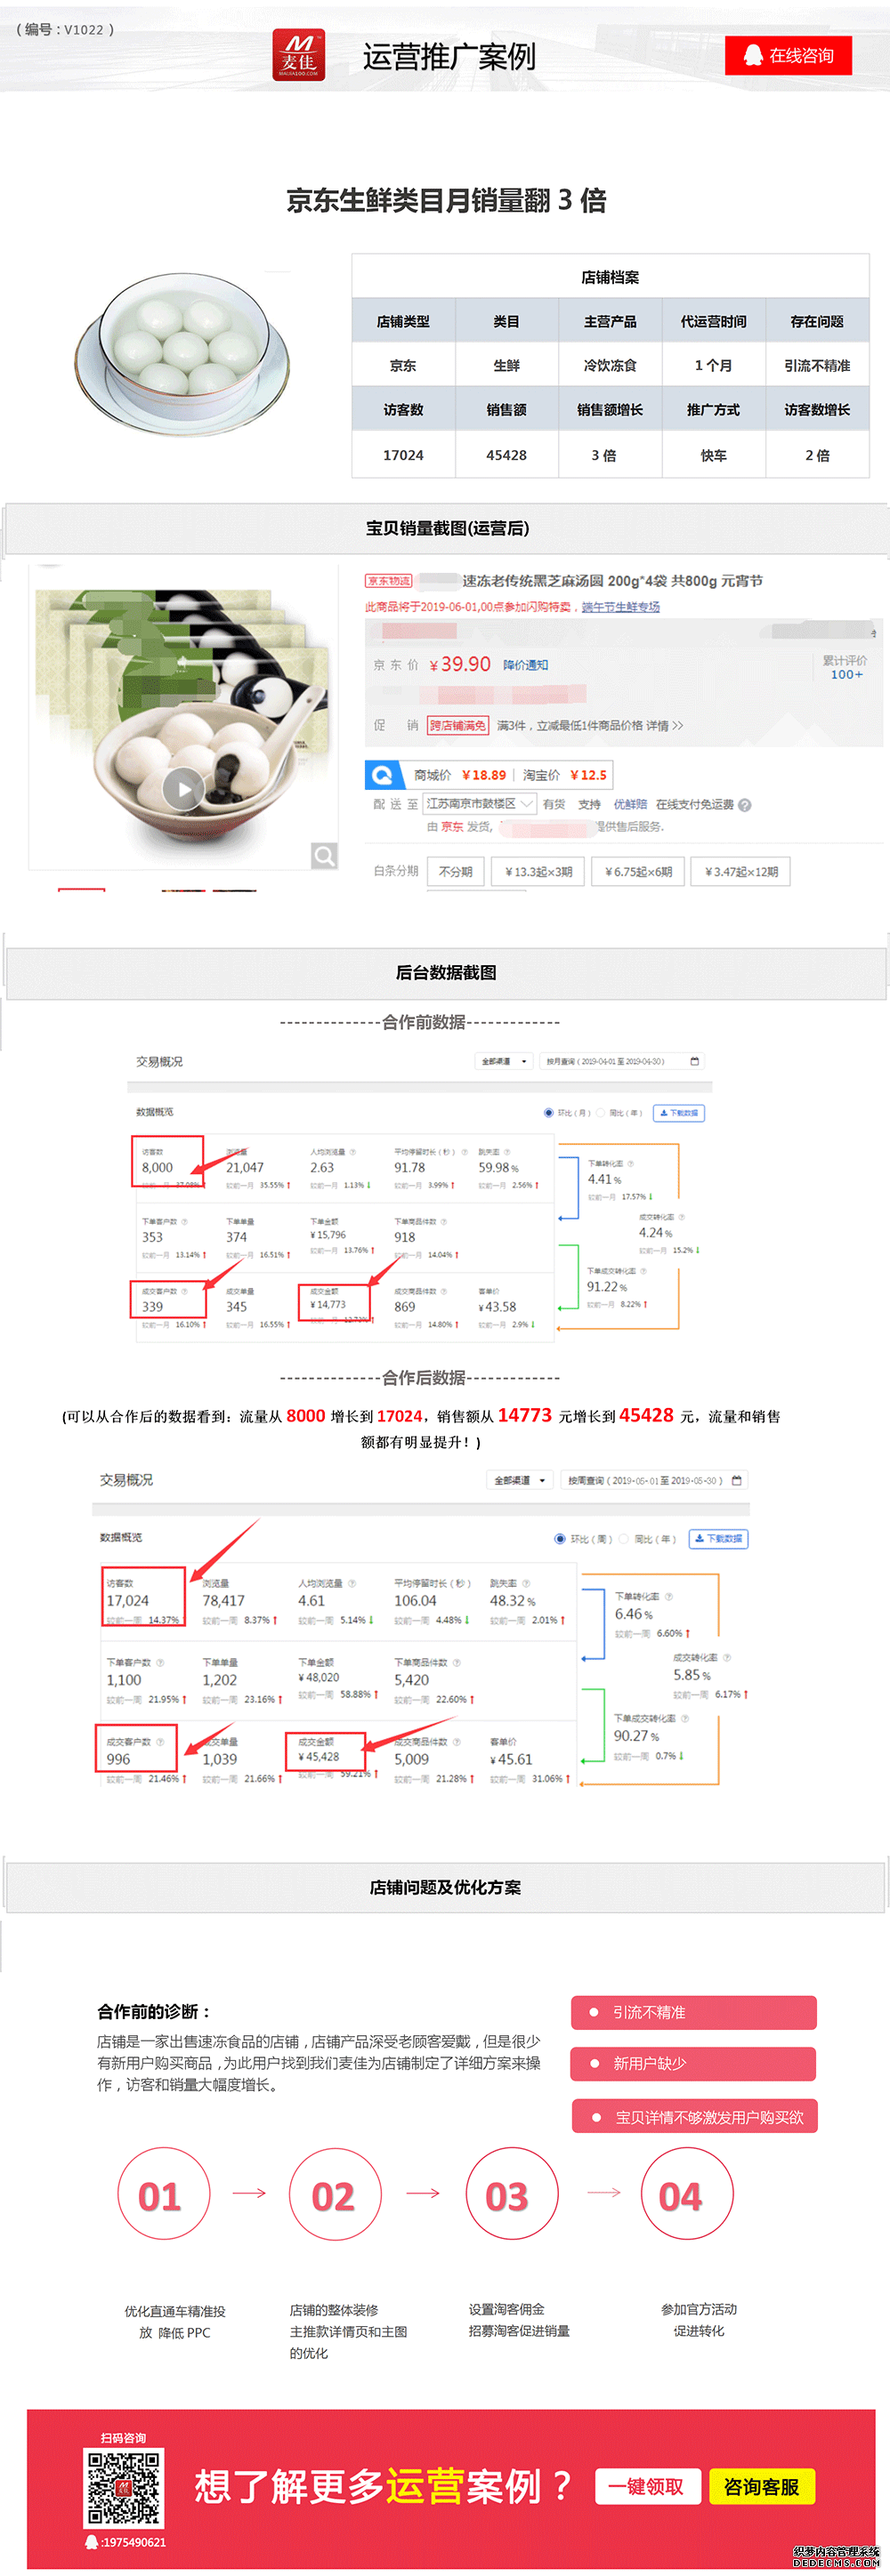Click help icon beside 下单转化率 6.46%
This screenshot has width=890, height=2576.
point(669,1596)
